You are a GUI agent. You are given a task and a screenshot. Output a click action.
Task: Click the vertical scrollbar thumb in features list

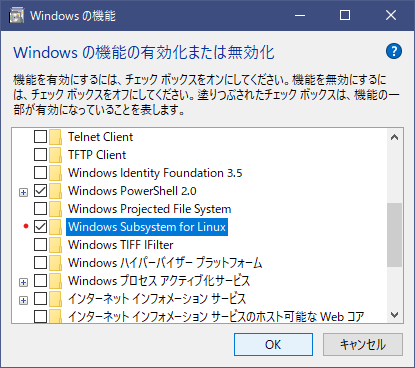[394, 235]
